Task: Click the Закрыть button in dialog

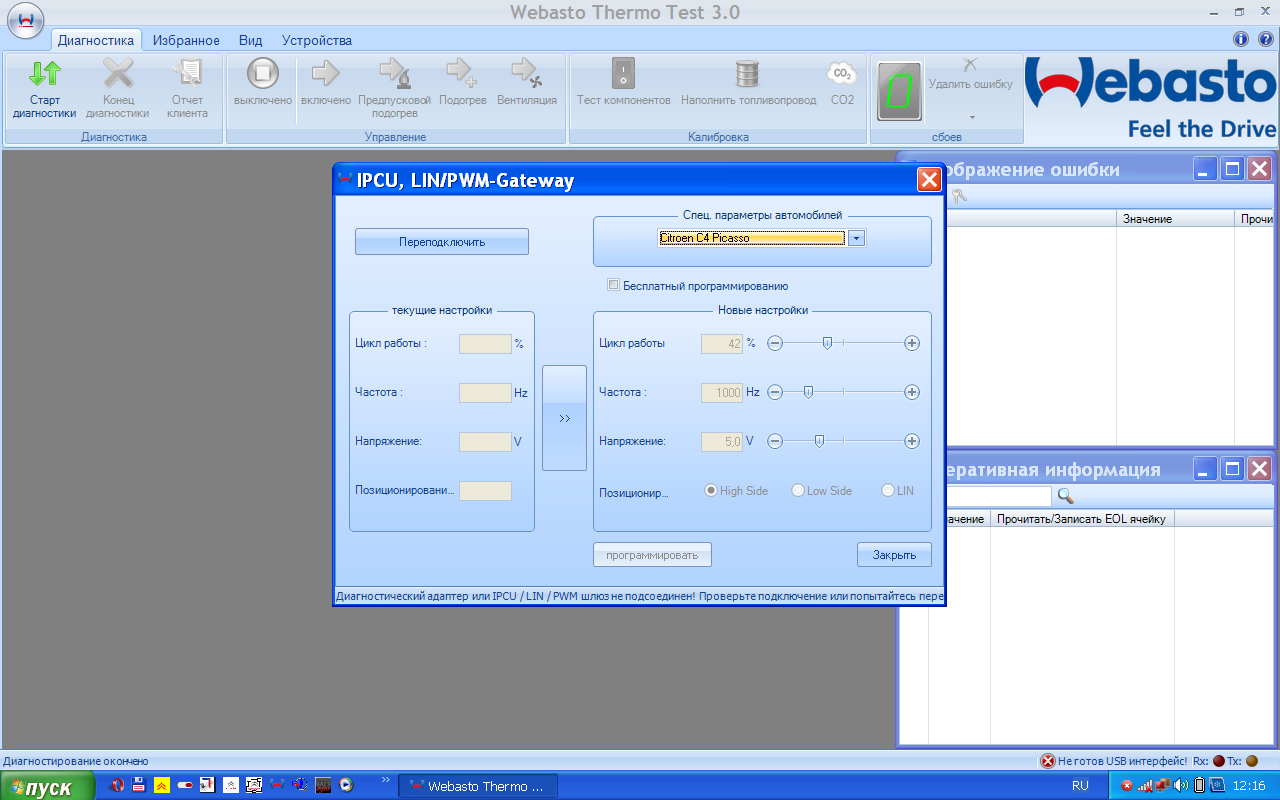Action: pyautogui.click(x=893, y=554)
